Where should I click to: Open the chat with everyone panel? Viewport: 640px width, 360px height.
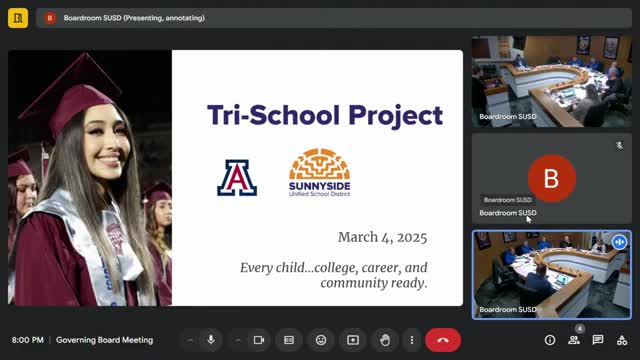pyautogui.click(x=598, y=340)
